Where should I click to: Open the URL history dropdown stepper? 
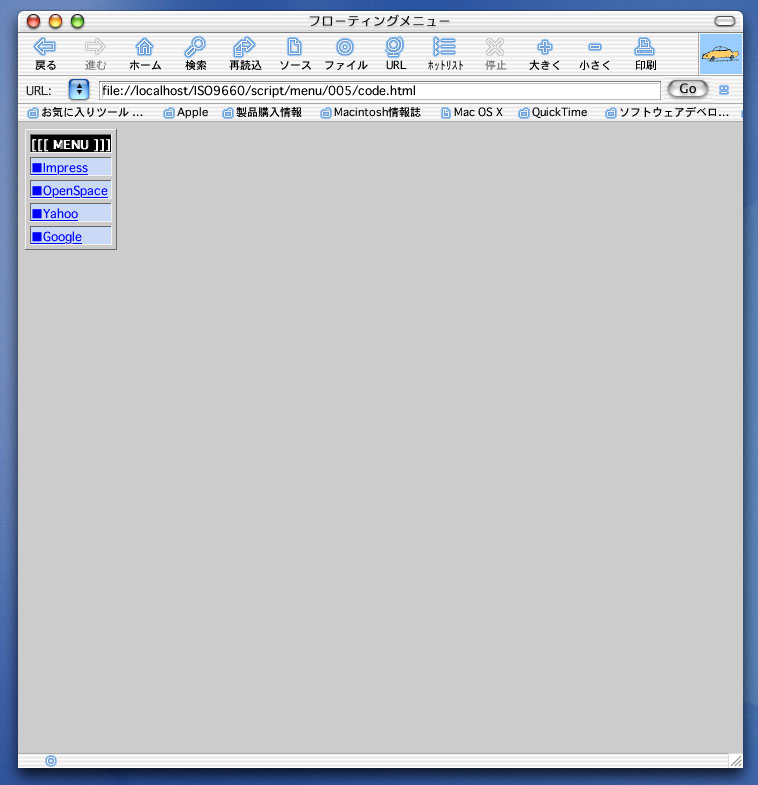click(x=79, y=90)
